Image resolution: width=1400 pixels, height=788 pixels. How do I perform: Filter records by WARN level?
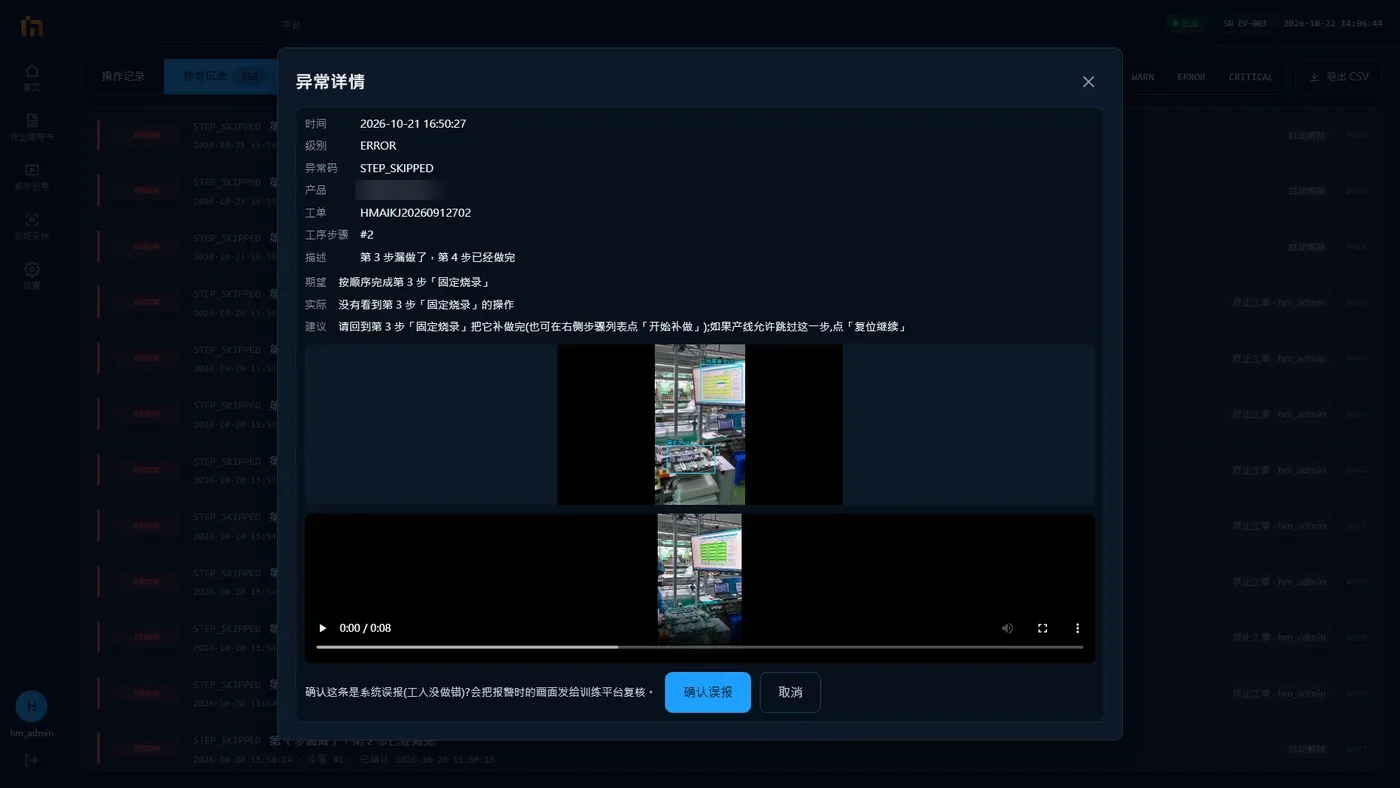click(x=1142, y=77)
